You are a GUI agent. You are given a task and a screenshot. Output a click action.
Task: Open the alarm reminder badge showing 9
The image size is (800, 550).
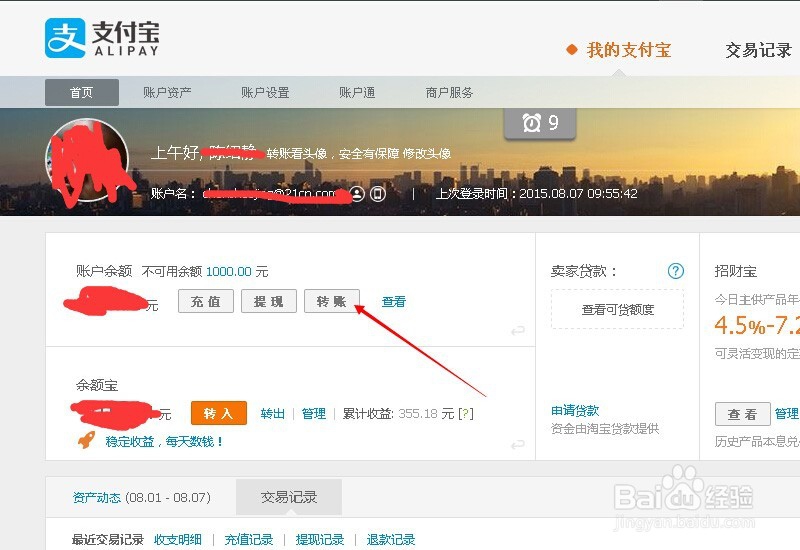(x=540, y=123)
